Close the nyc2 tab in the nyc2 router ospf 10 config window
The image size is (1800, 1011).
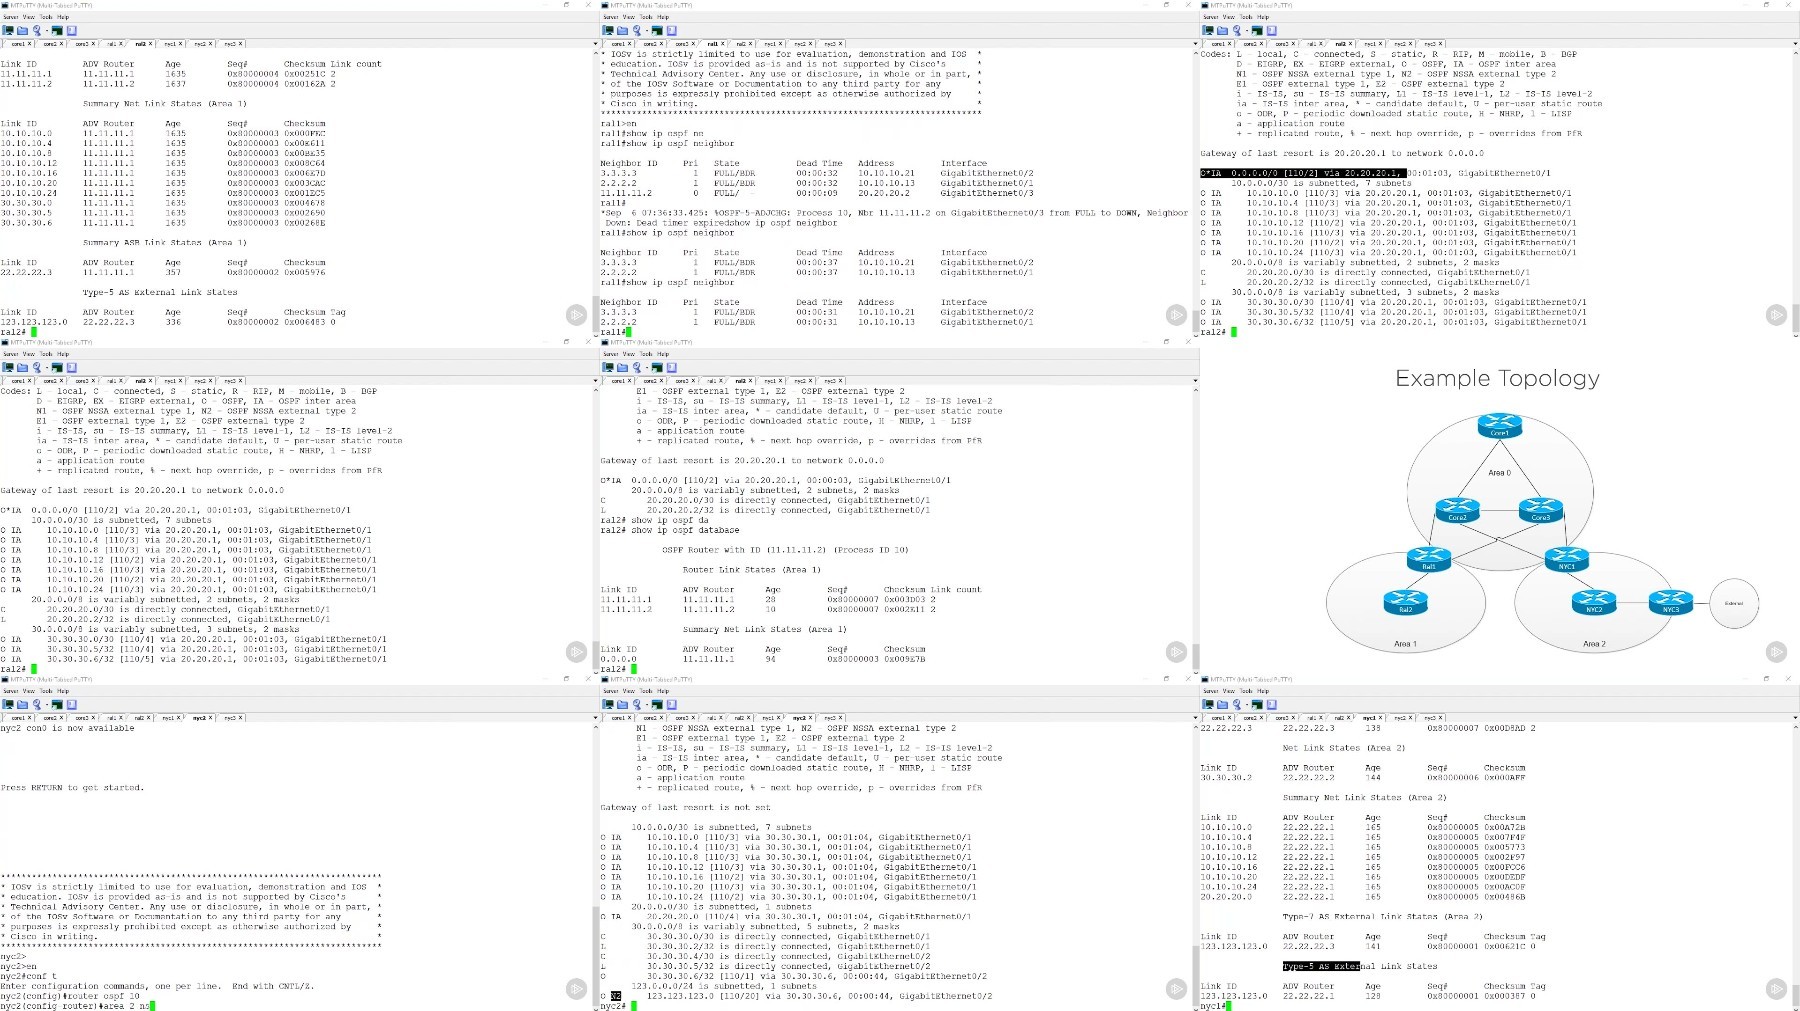pos(211,718)
